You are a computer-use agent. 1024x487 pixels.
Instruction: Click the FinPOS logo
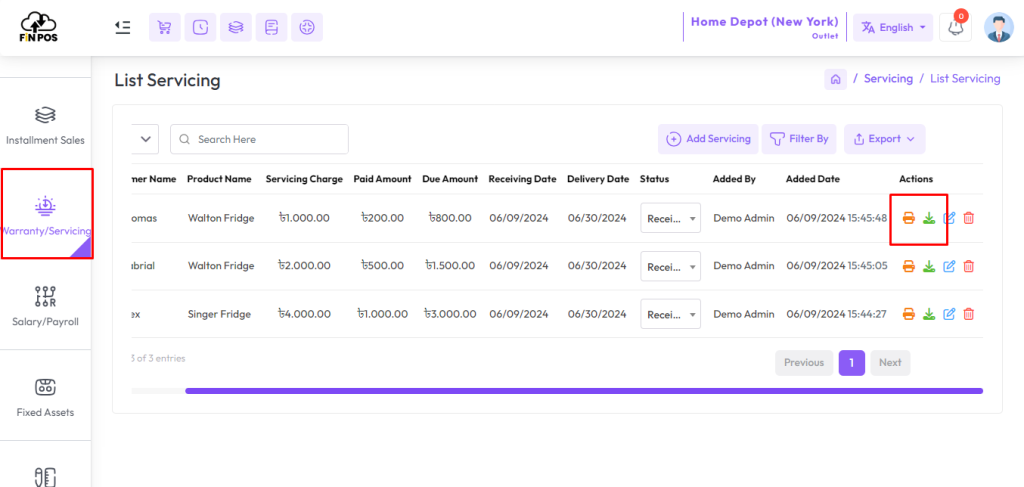(x=38, y=27)
